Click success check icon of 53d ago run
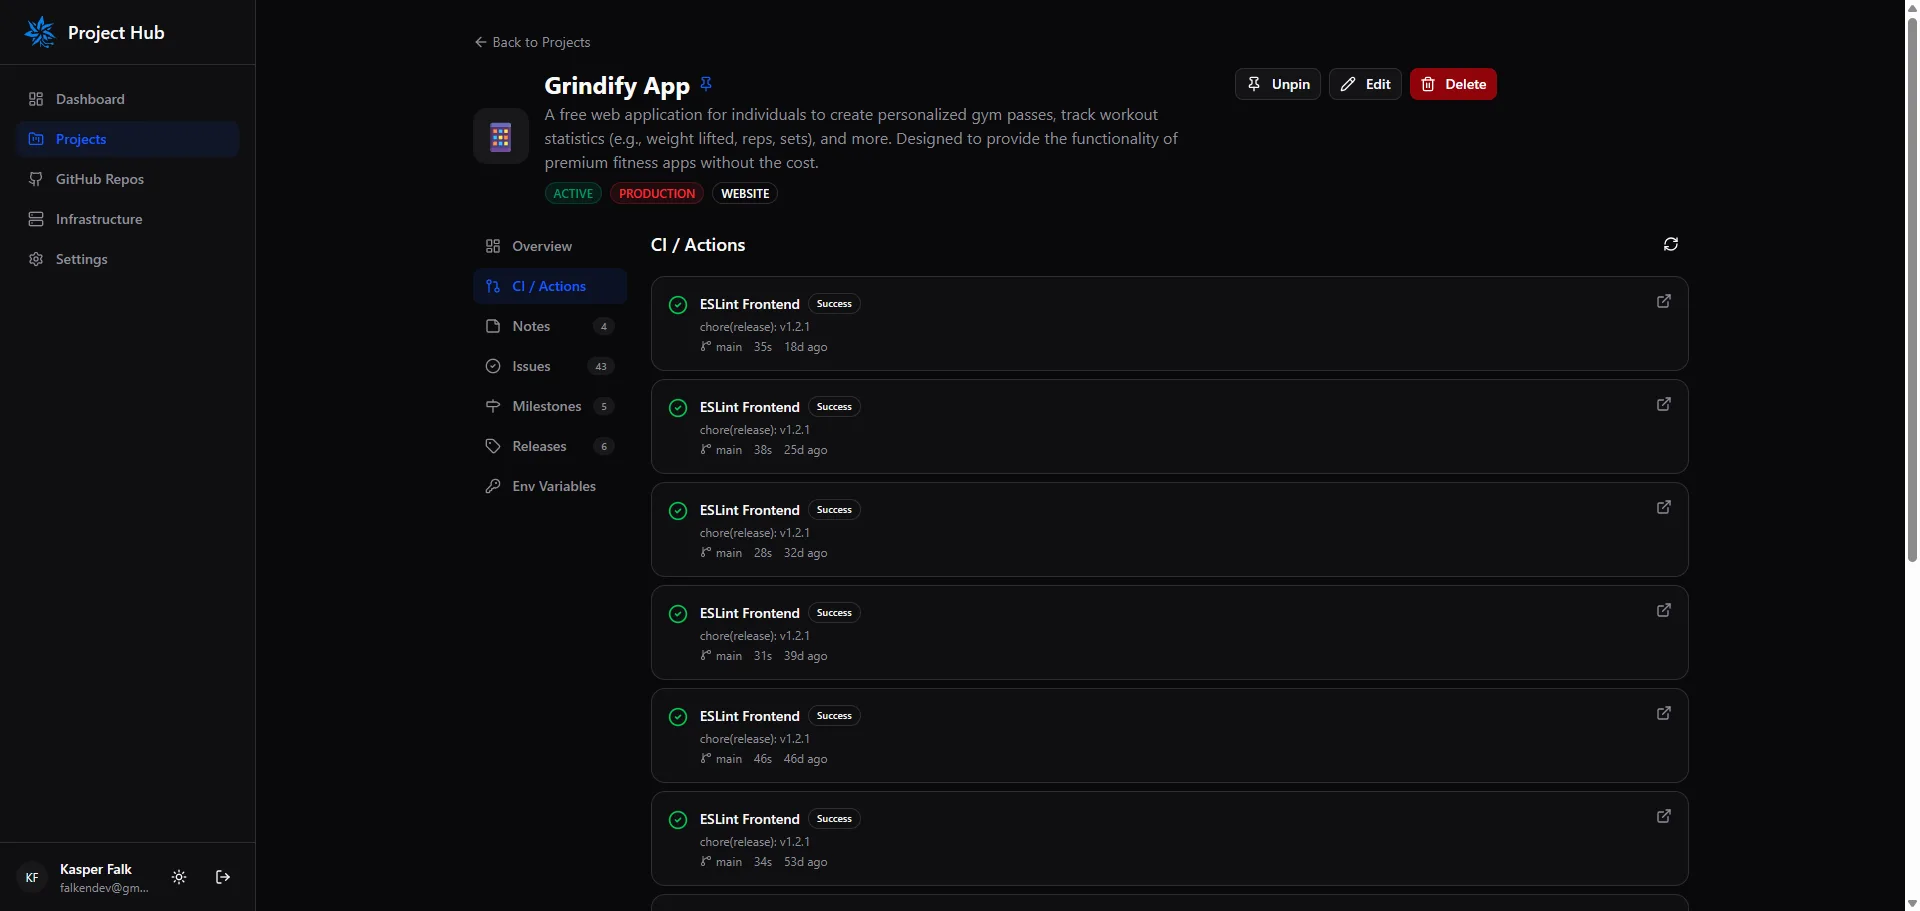The width and height of the screenshot is (1920, 911). point(678,820)
